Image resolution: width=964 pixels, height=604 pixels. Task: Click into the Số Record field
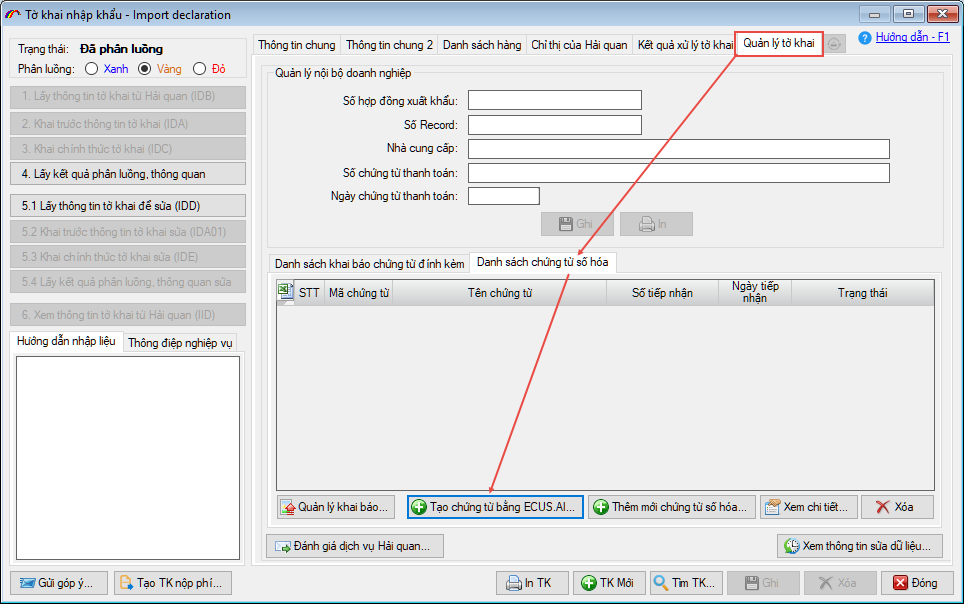(x=555, y=125)
